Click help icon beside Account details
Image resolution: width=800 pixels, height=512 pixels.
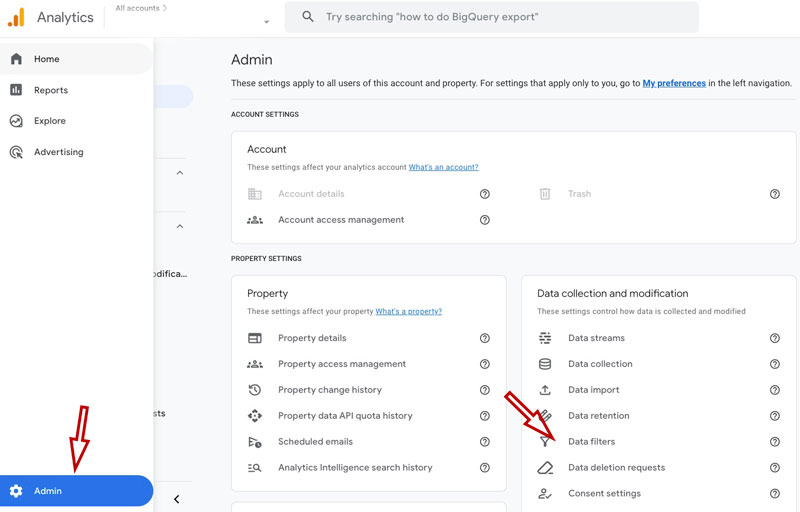click(485, 194)
